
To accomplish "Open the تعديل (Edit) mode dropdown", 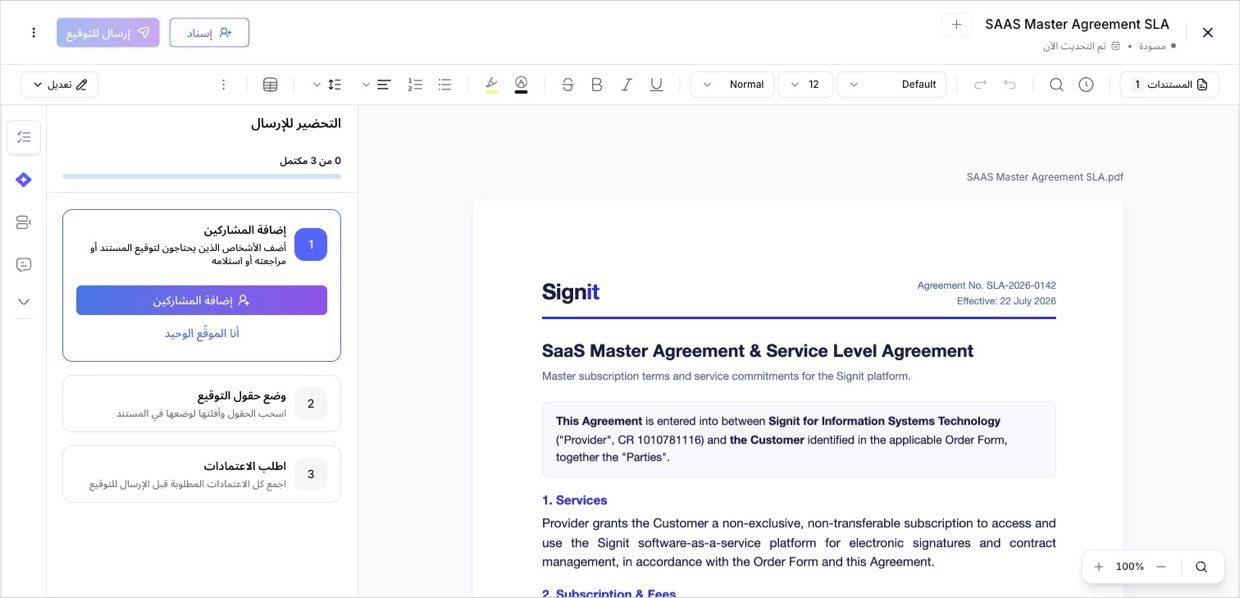I will [60, 85].
